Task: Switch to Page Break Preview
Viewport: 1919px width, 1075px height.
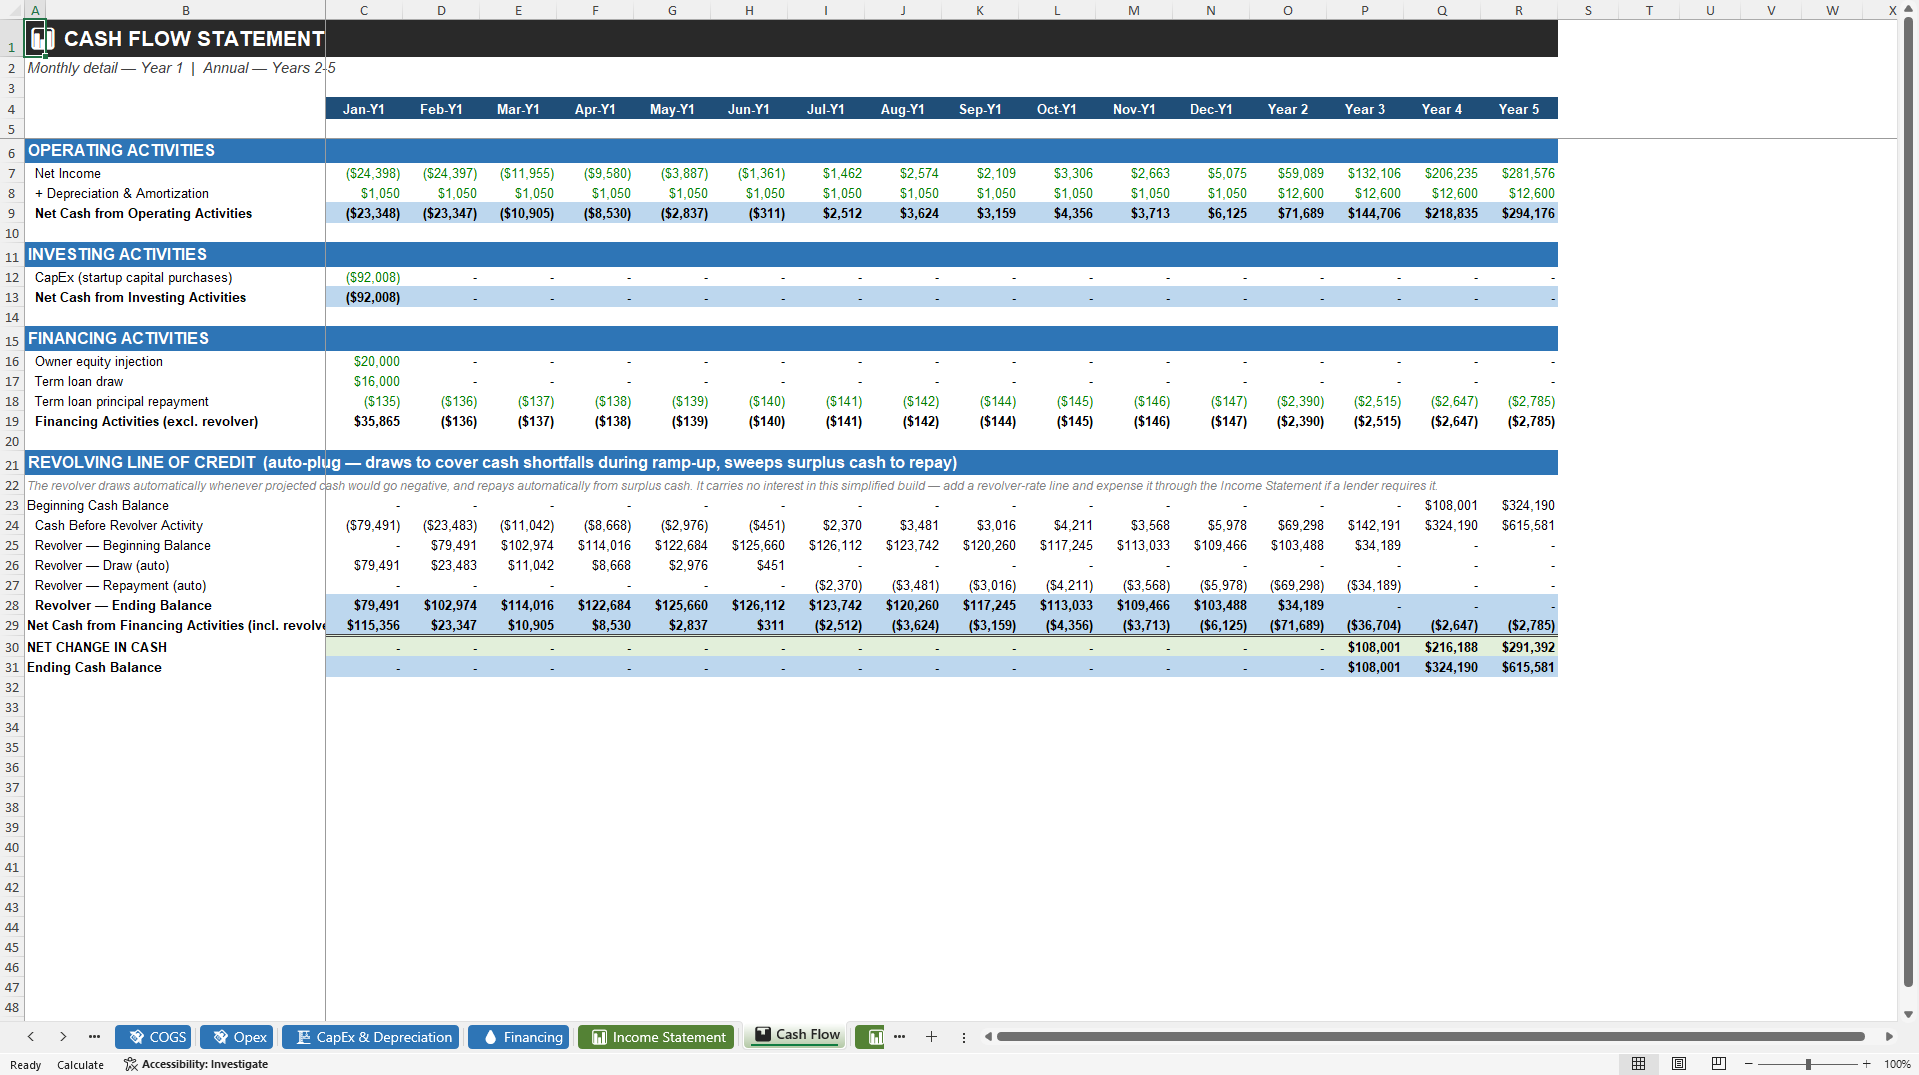Action: click(x=1718, y=1064)
